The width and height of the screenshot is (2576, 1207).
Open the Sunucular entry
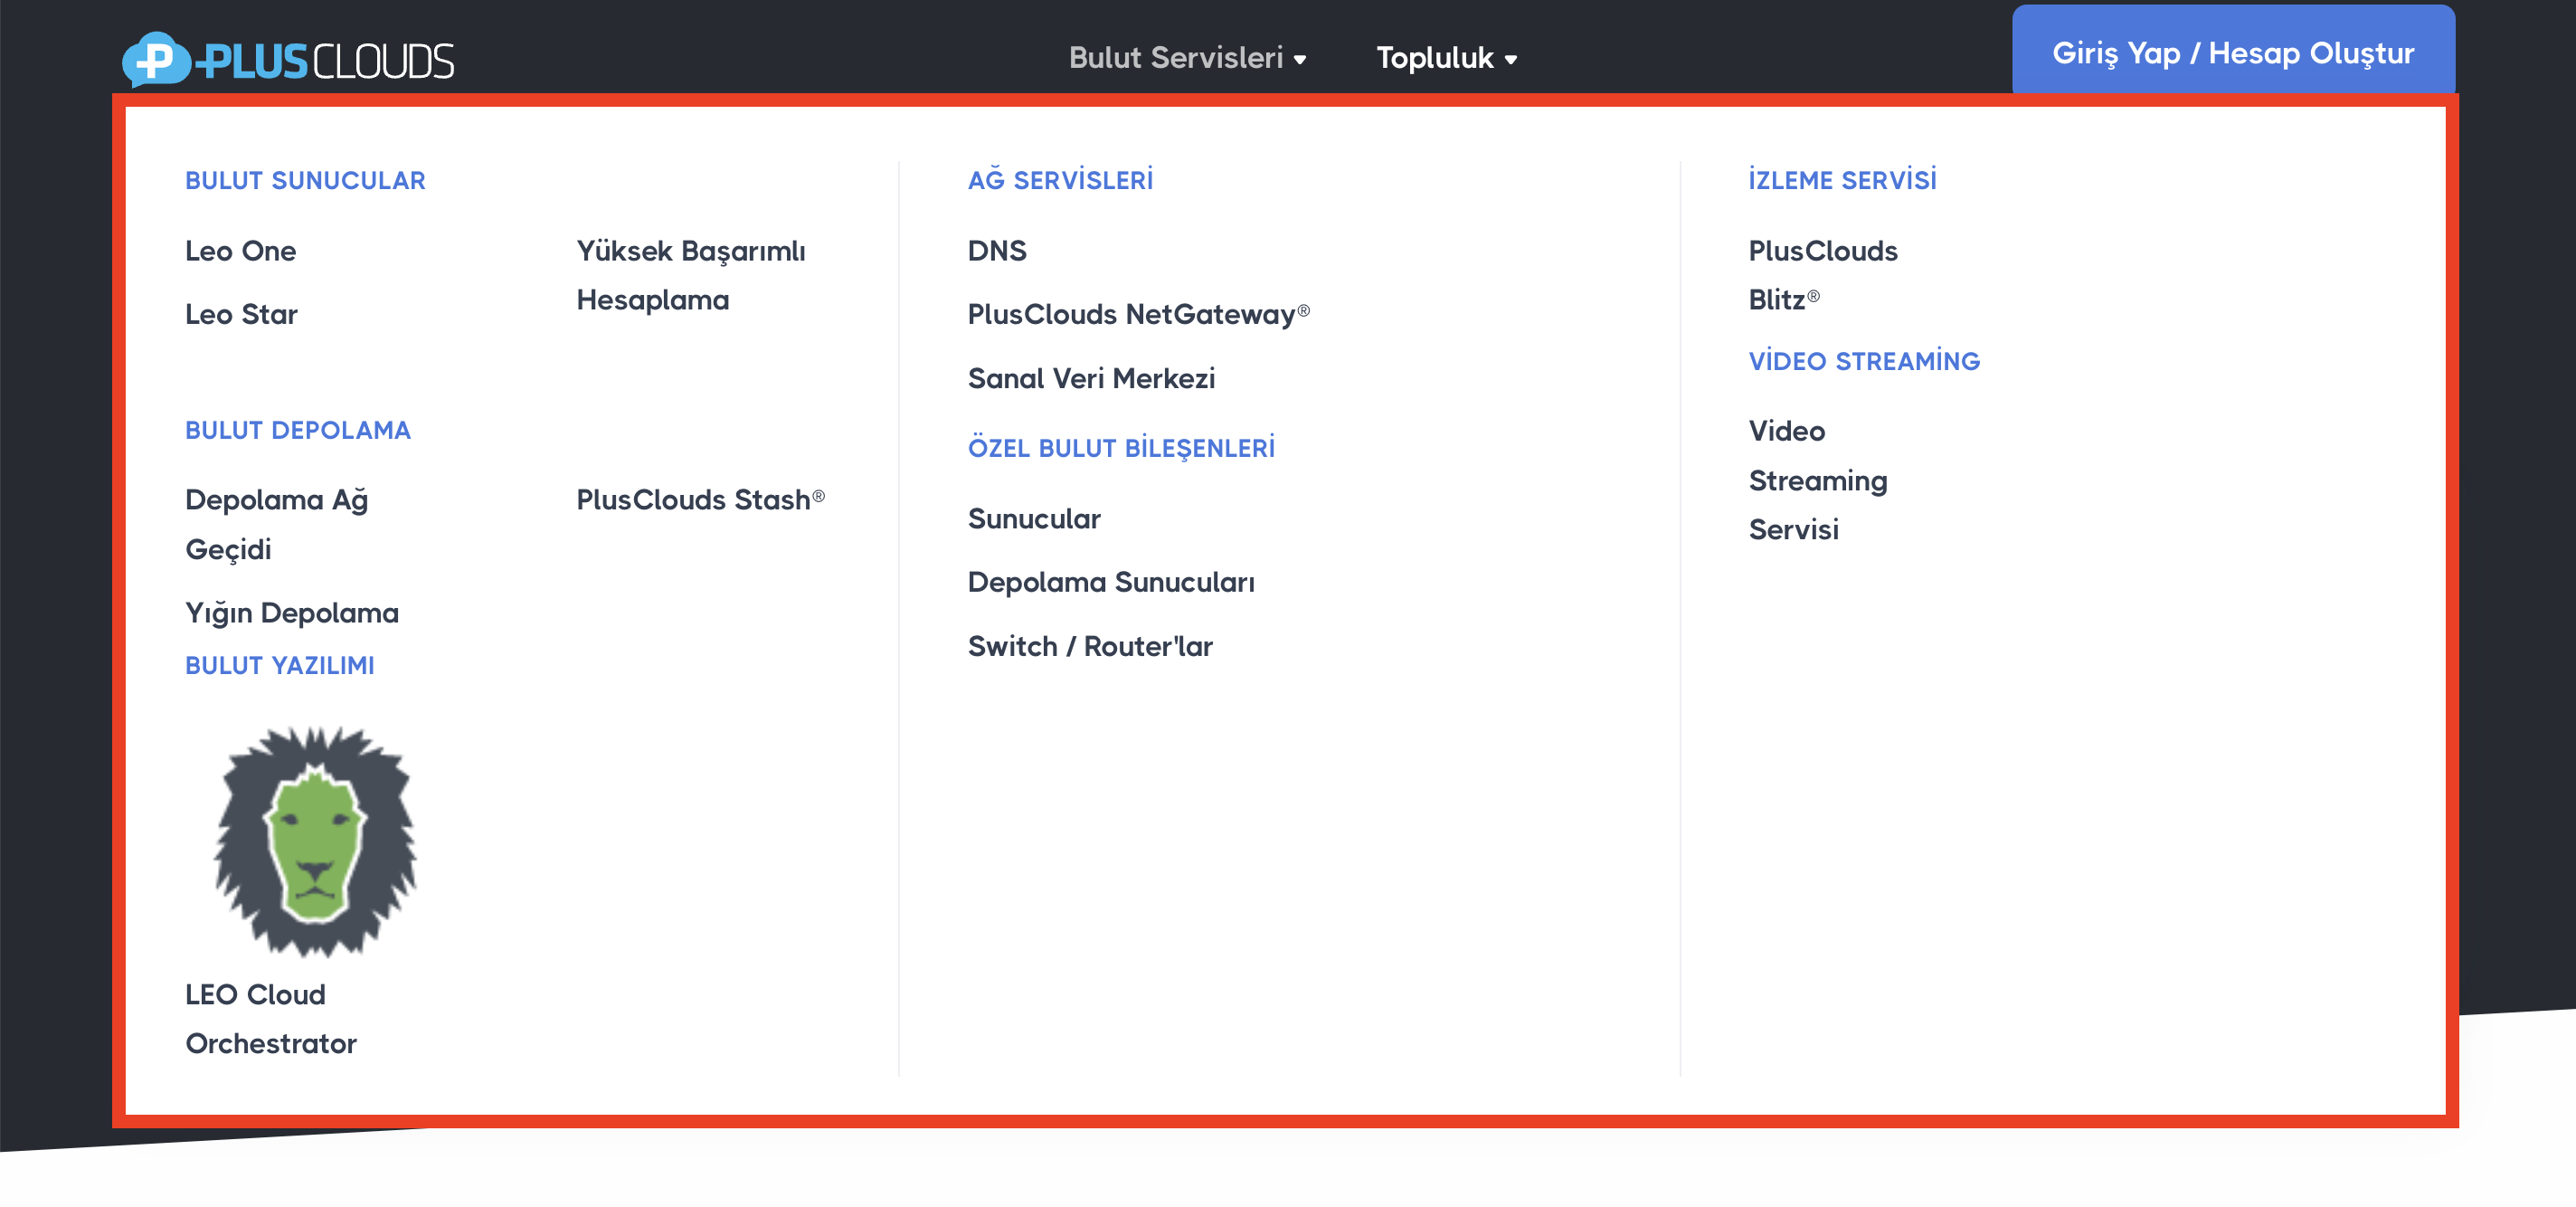click(1034, 518)
